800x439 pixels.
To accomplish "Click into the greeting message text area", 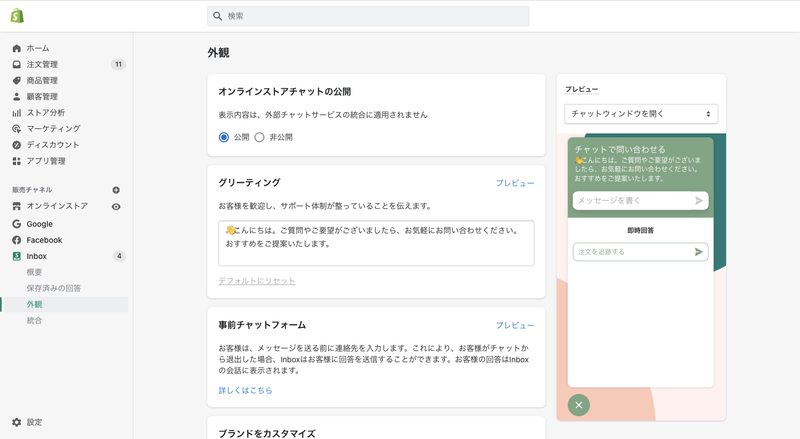I will (376, 243).
